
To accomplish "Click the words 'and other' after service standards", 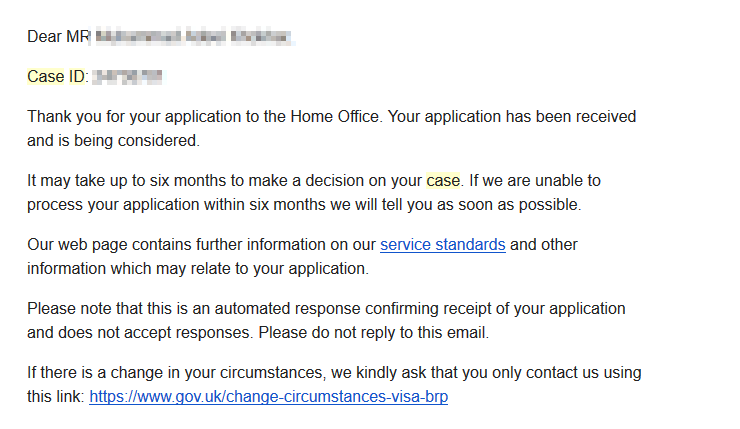I will 544,244.
